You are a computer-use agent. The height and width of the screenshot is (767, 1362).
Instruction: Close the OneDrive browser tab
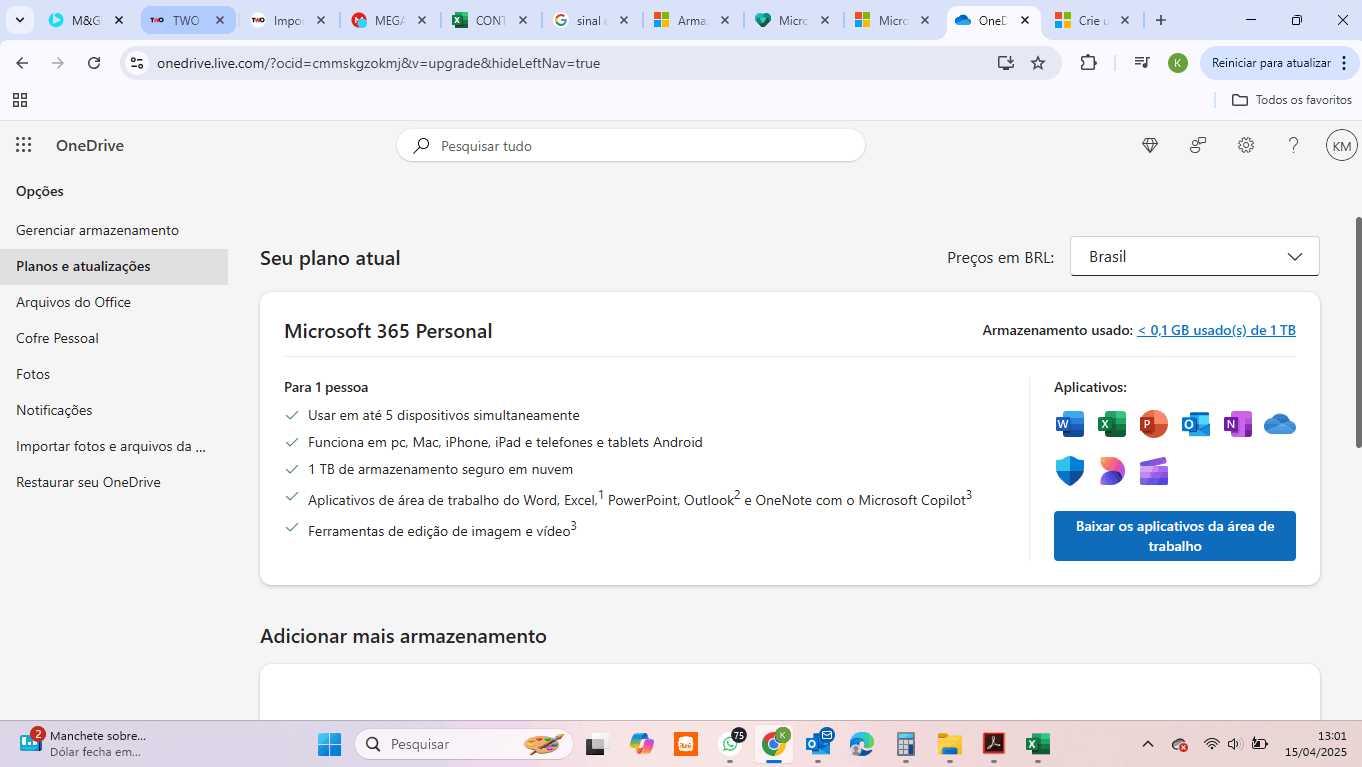[1025, 20]
